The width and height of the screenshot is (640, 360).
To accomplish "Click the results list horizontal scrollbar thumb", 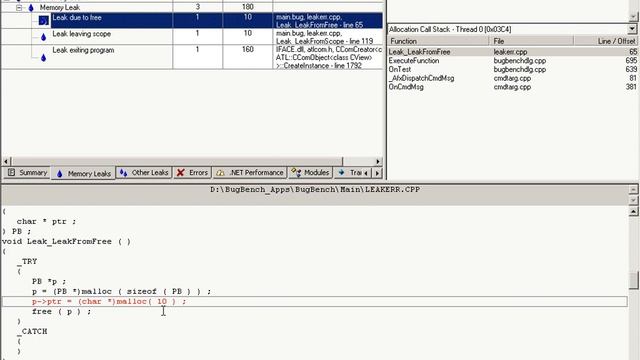I will (177, 161).
